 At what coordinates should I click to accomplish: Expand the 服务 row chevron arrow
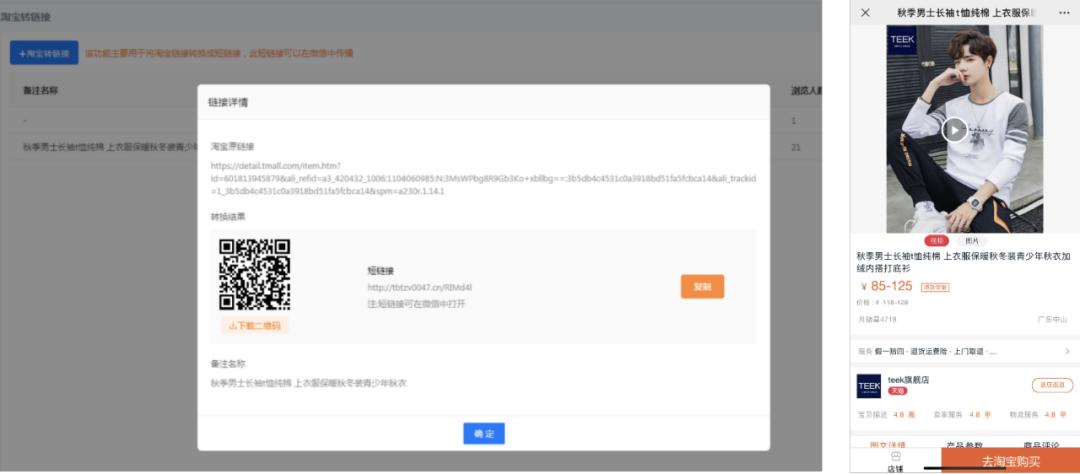click(x=1067, y=351)
